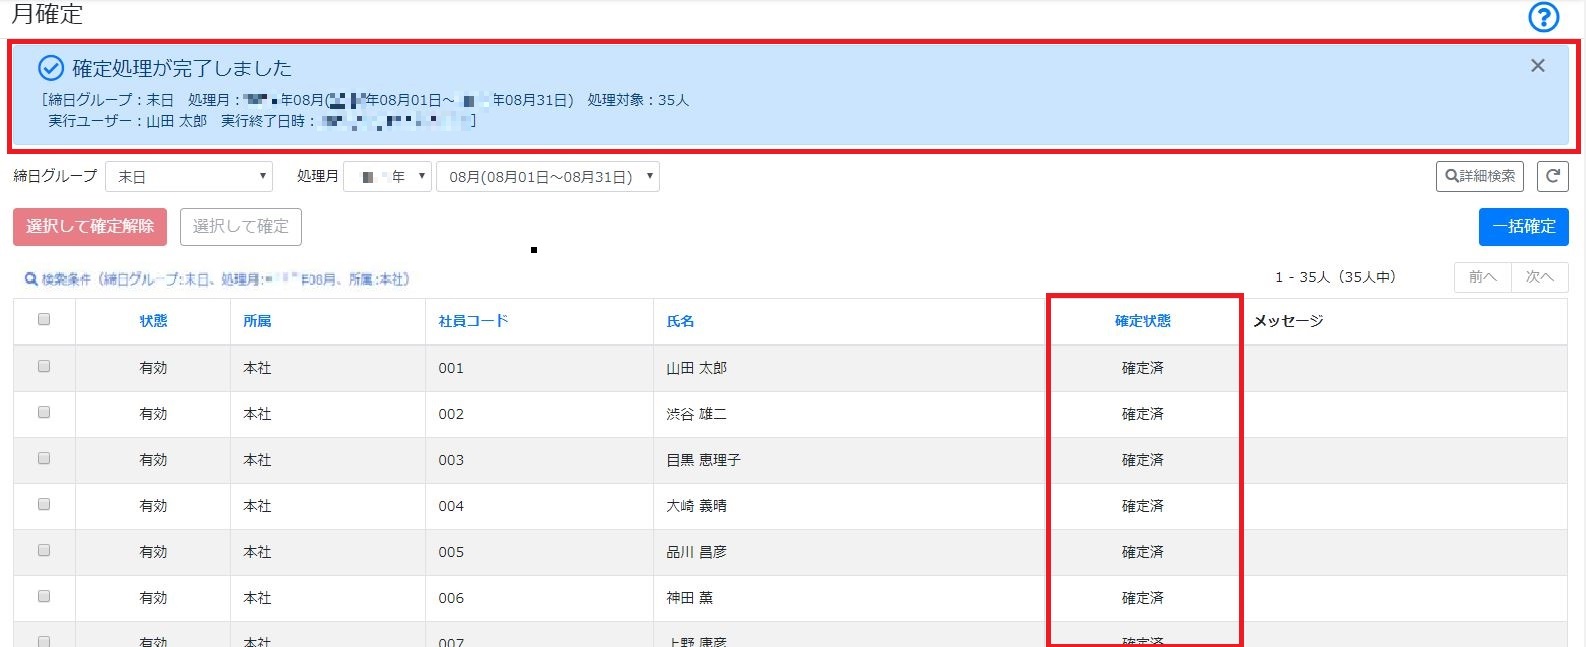Click the name 山田 太郎 in table
This screenshot has width=1586, height=647.
point(697,368)
